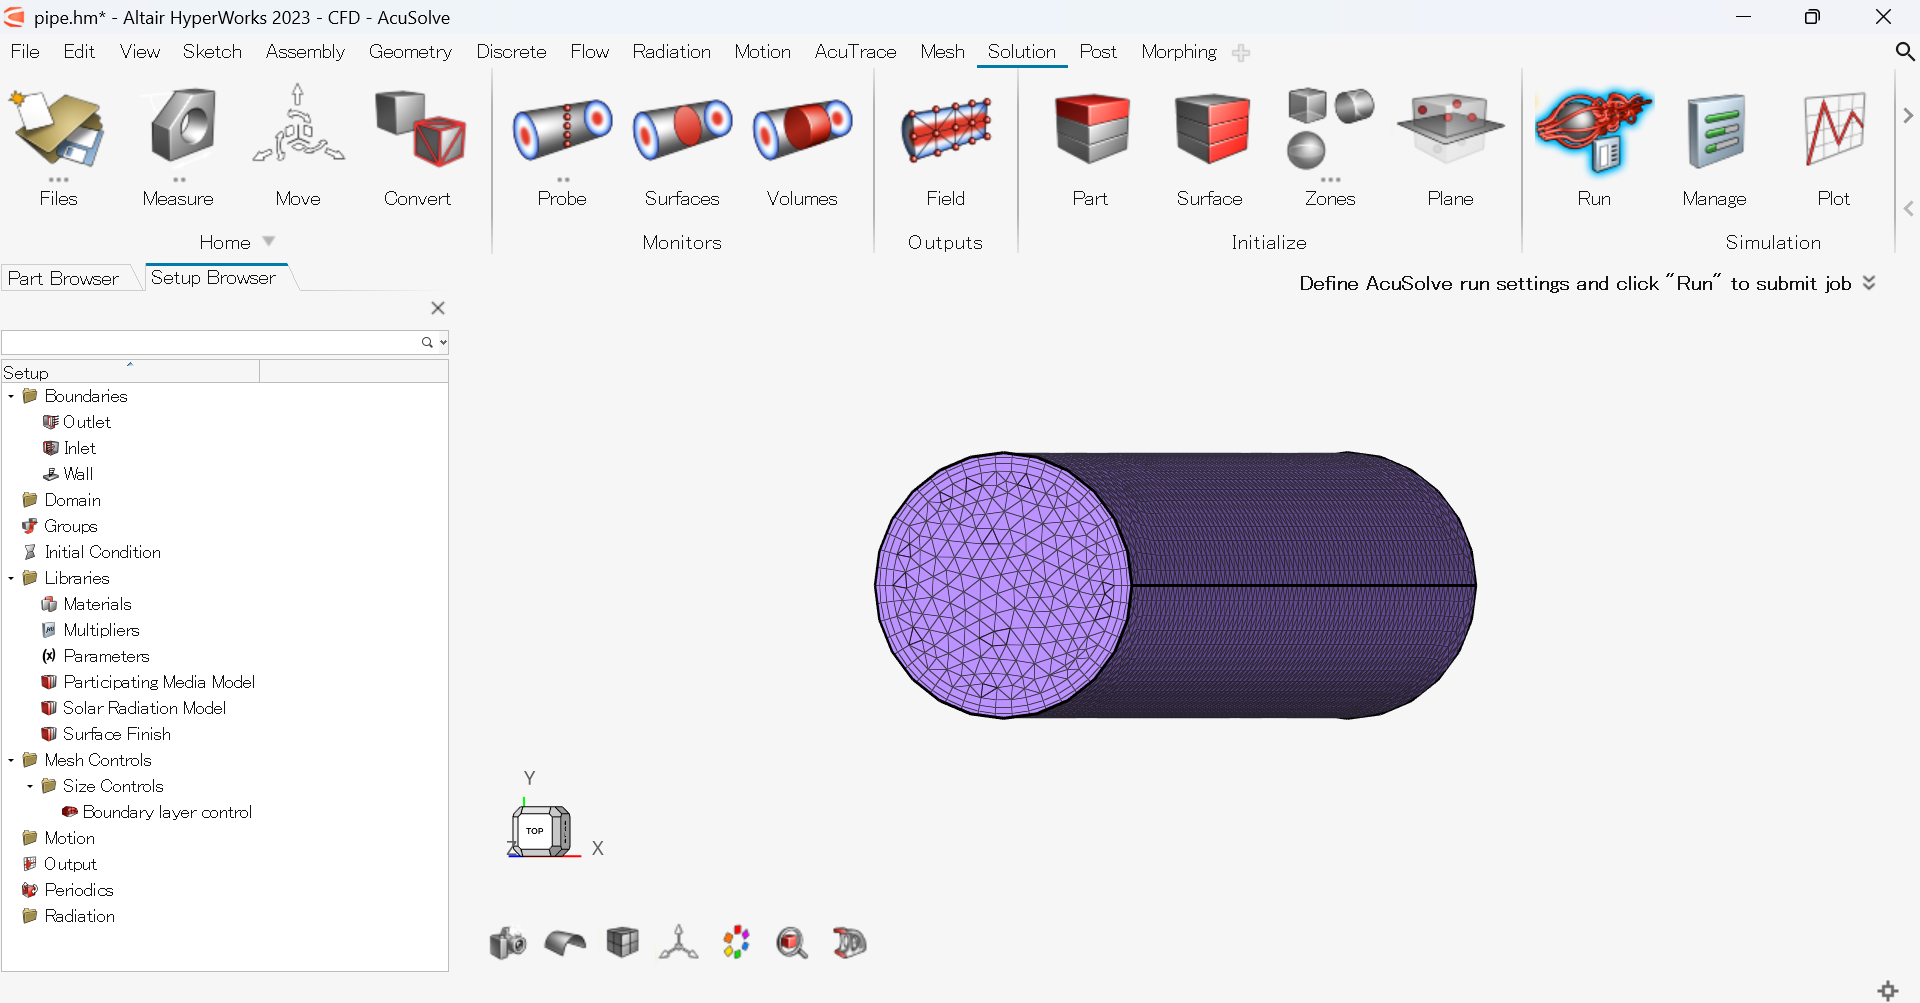Screen dimensions: 1920x1003
Task: Add a Probe monitor
Action: [x=562, y=130]
